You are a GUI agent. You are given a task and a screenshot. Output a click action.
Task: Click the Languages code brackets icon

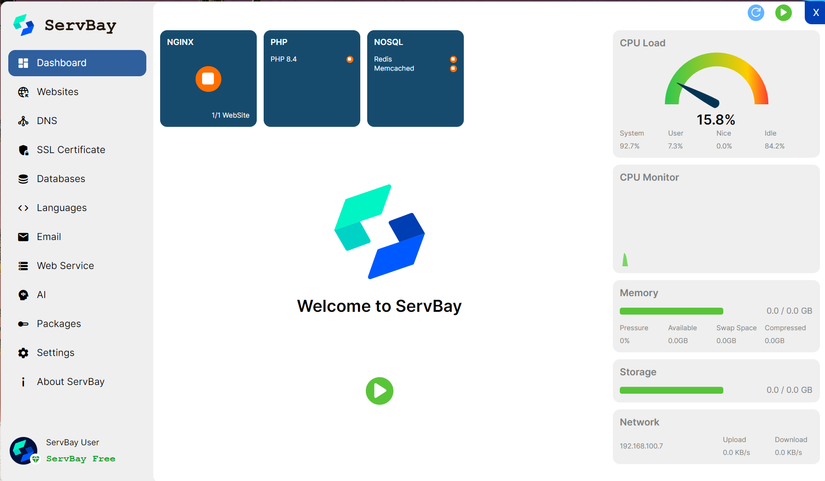pyautogui.click(x=23, y=208)
